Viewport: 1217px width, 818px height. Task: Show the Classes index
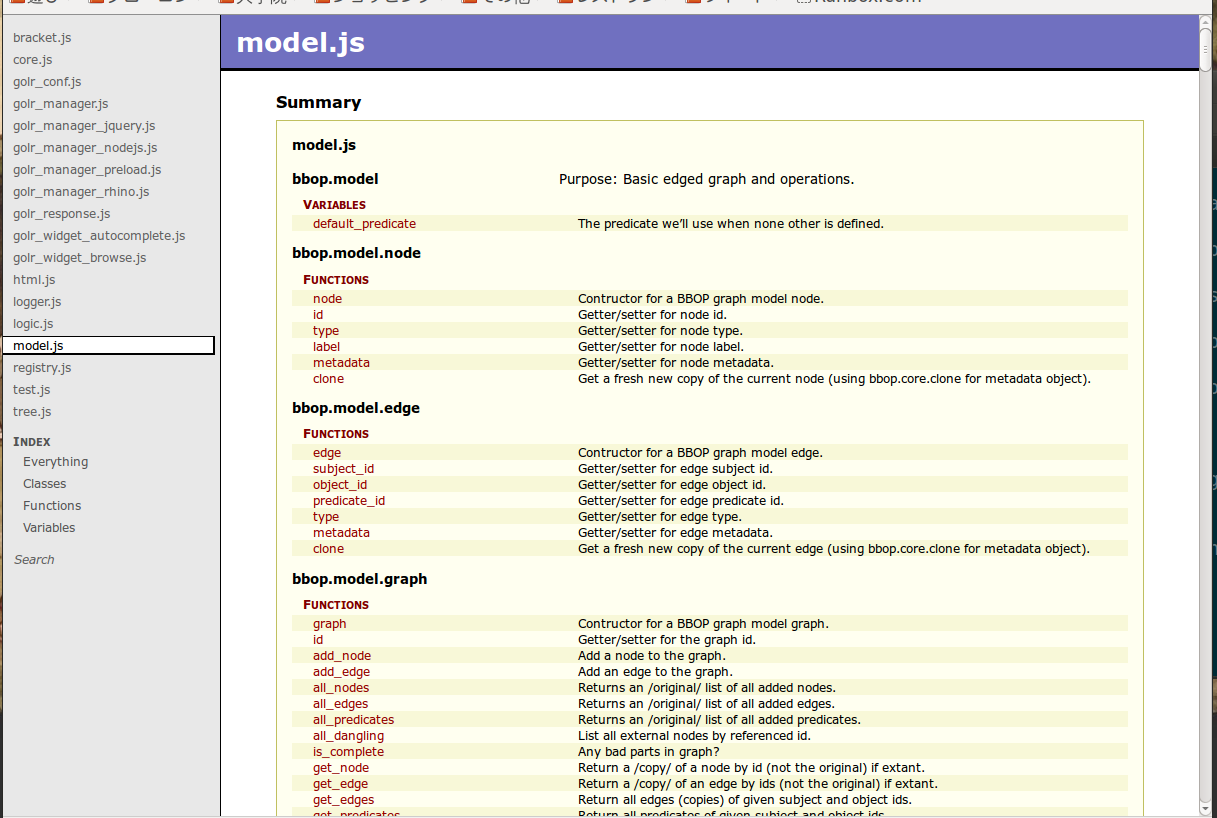(45, 484)
